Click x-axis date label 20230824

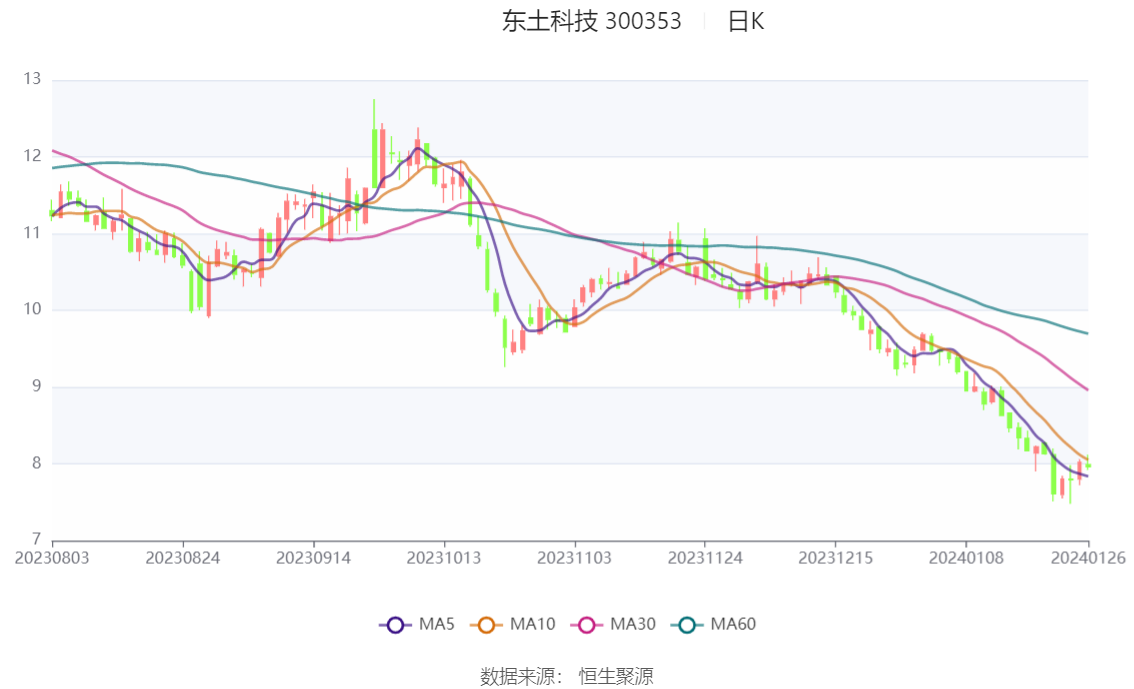183,558
